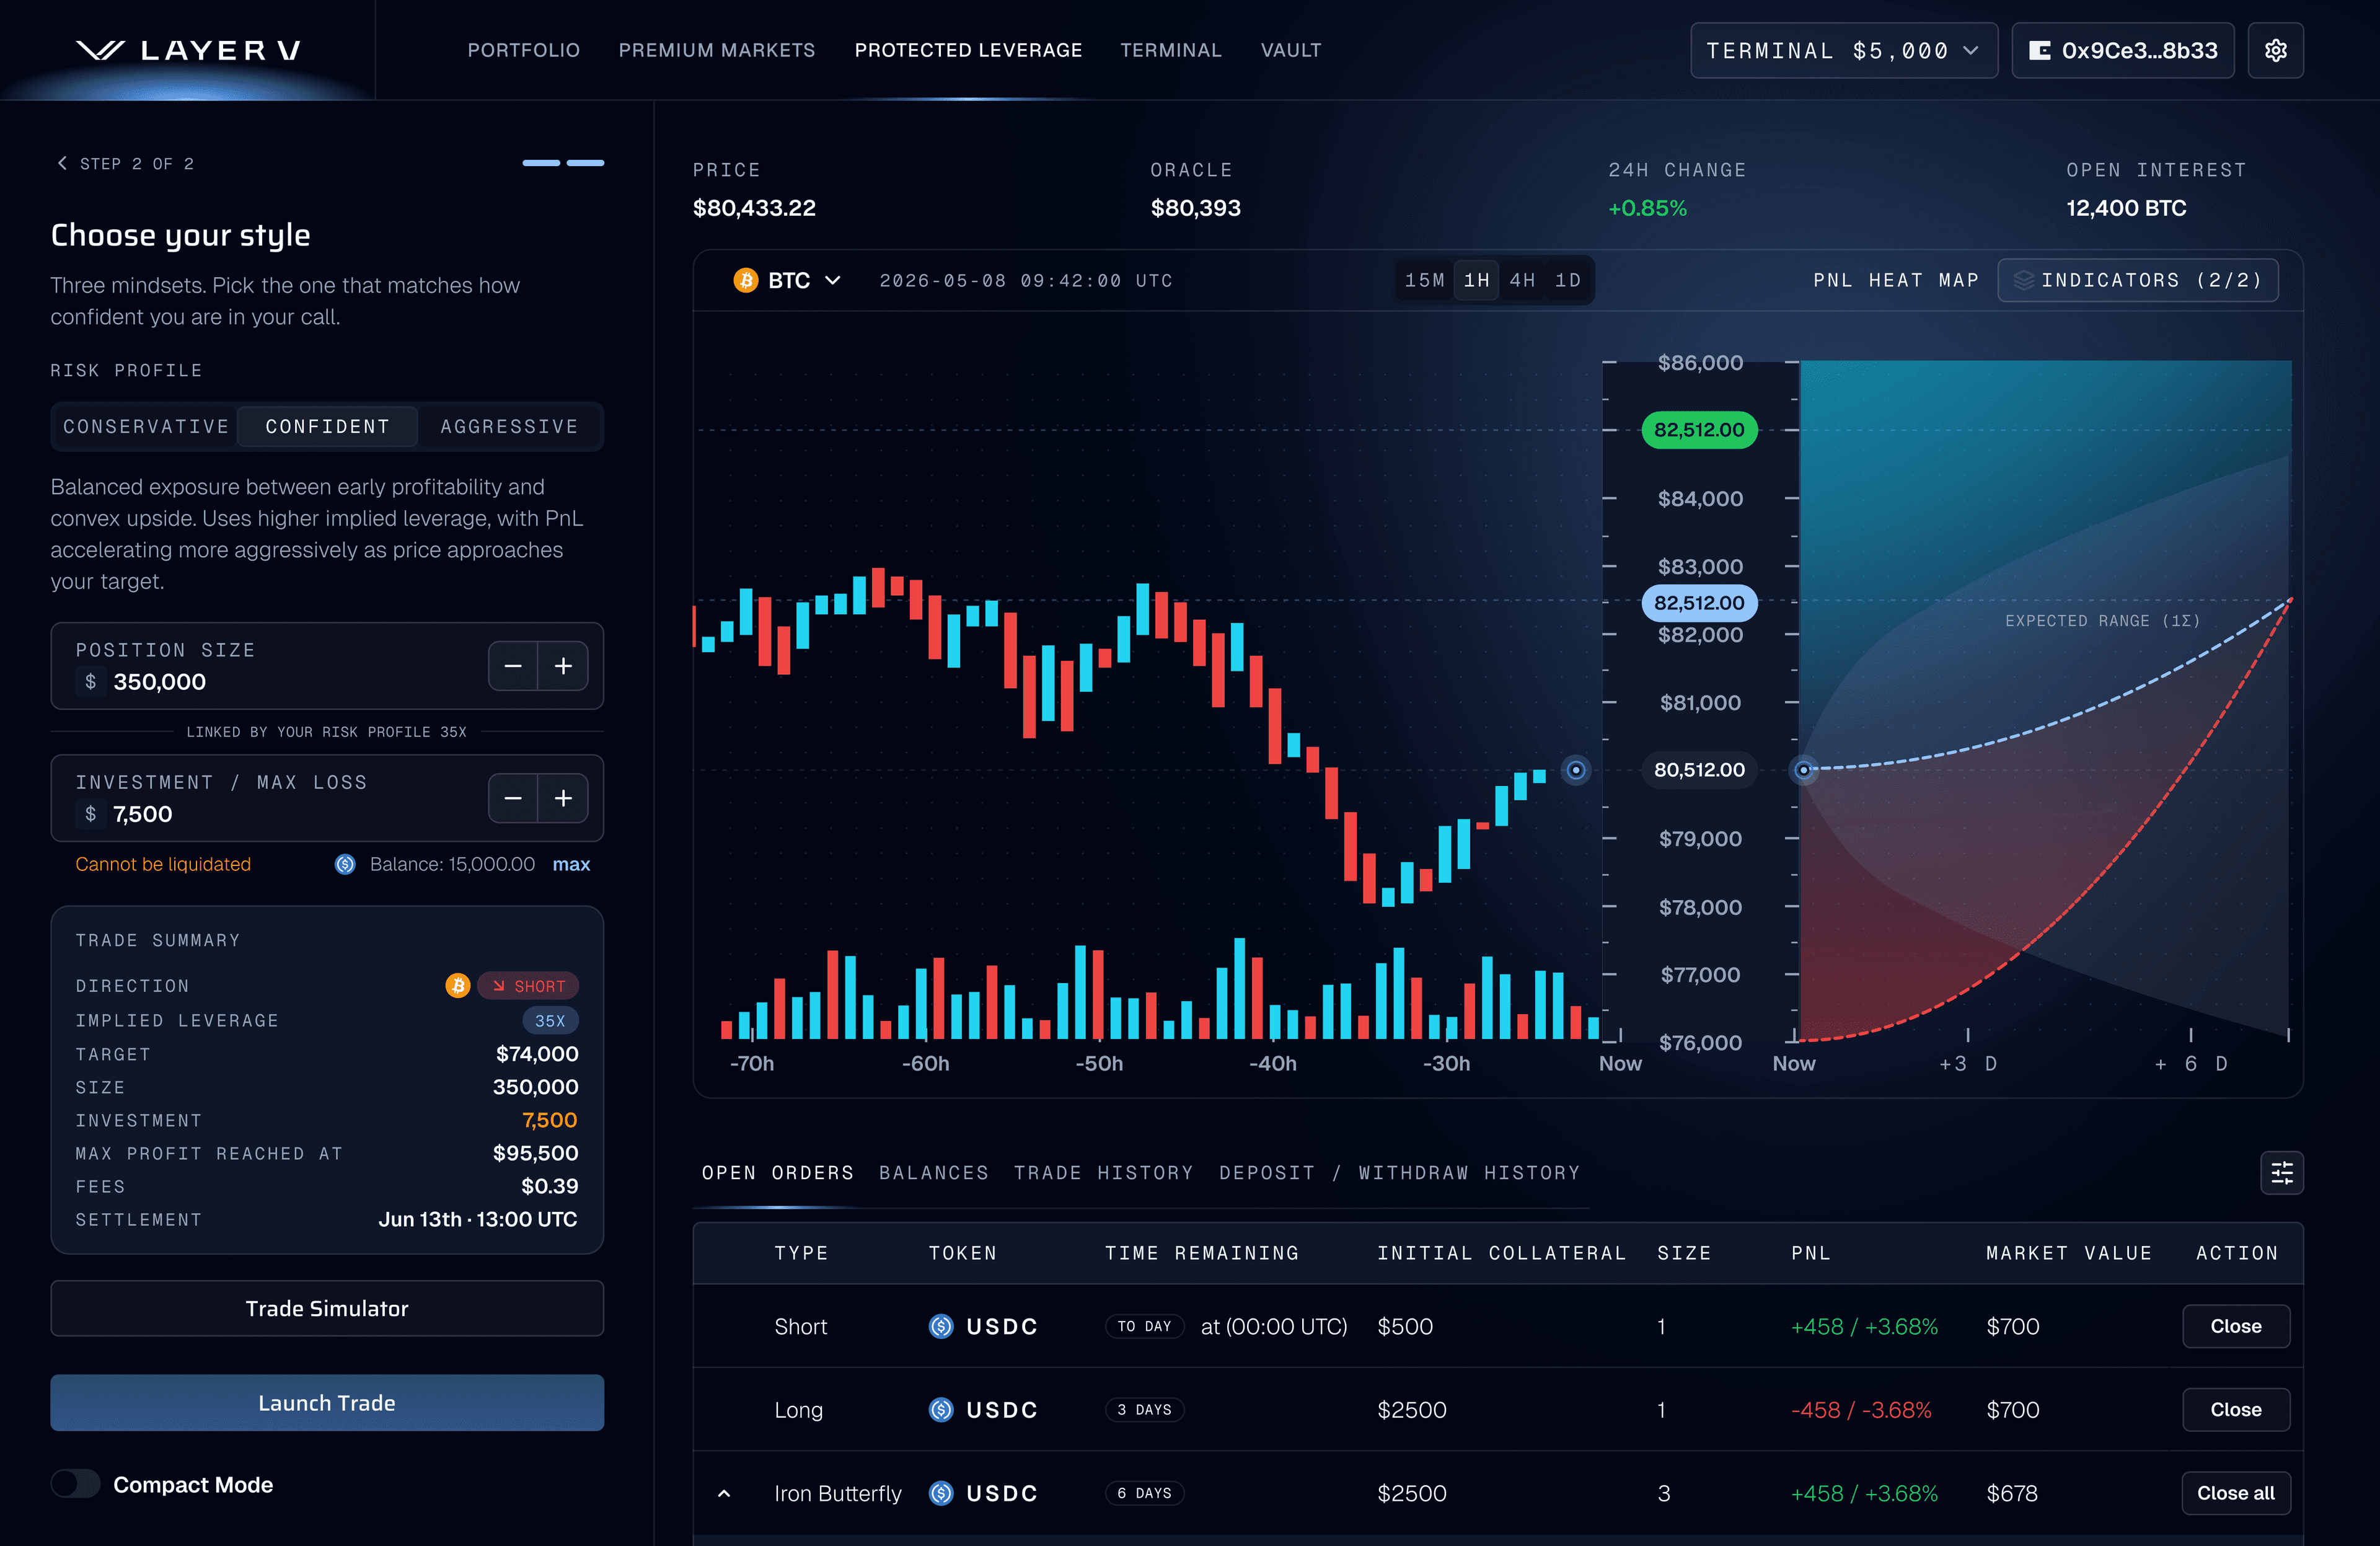This screenshot has height=1546, width=2380.
Task: Decrease Investment / Max Loss with minus
Action: 513,798
